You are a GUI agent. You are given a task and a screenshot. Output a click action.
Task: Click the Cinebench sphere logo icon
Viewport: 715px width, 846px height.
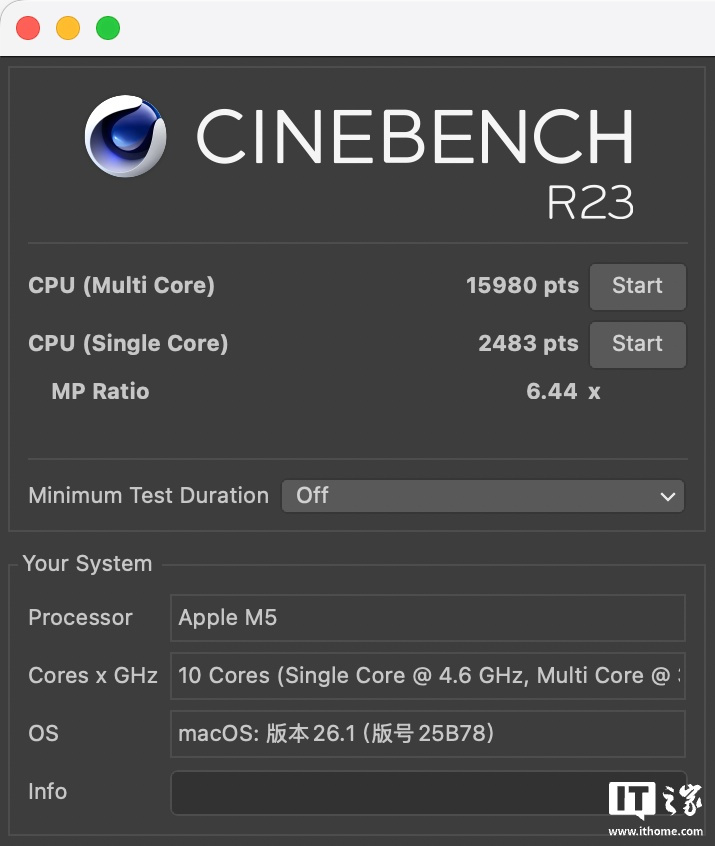tap(126, 137)
